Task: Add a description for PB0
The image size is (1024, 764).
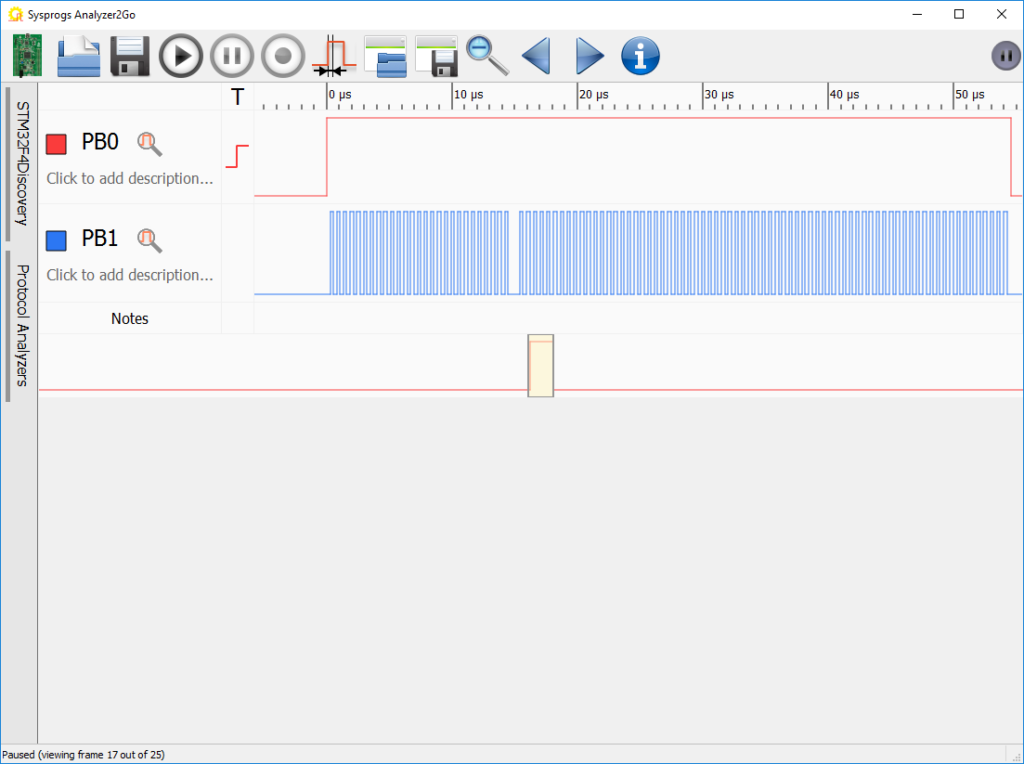Action: pos(130,178)
